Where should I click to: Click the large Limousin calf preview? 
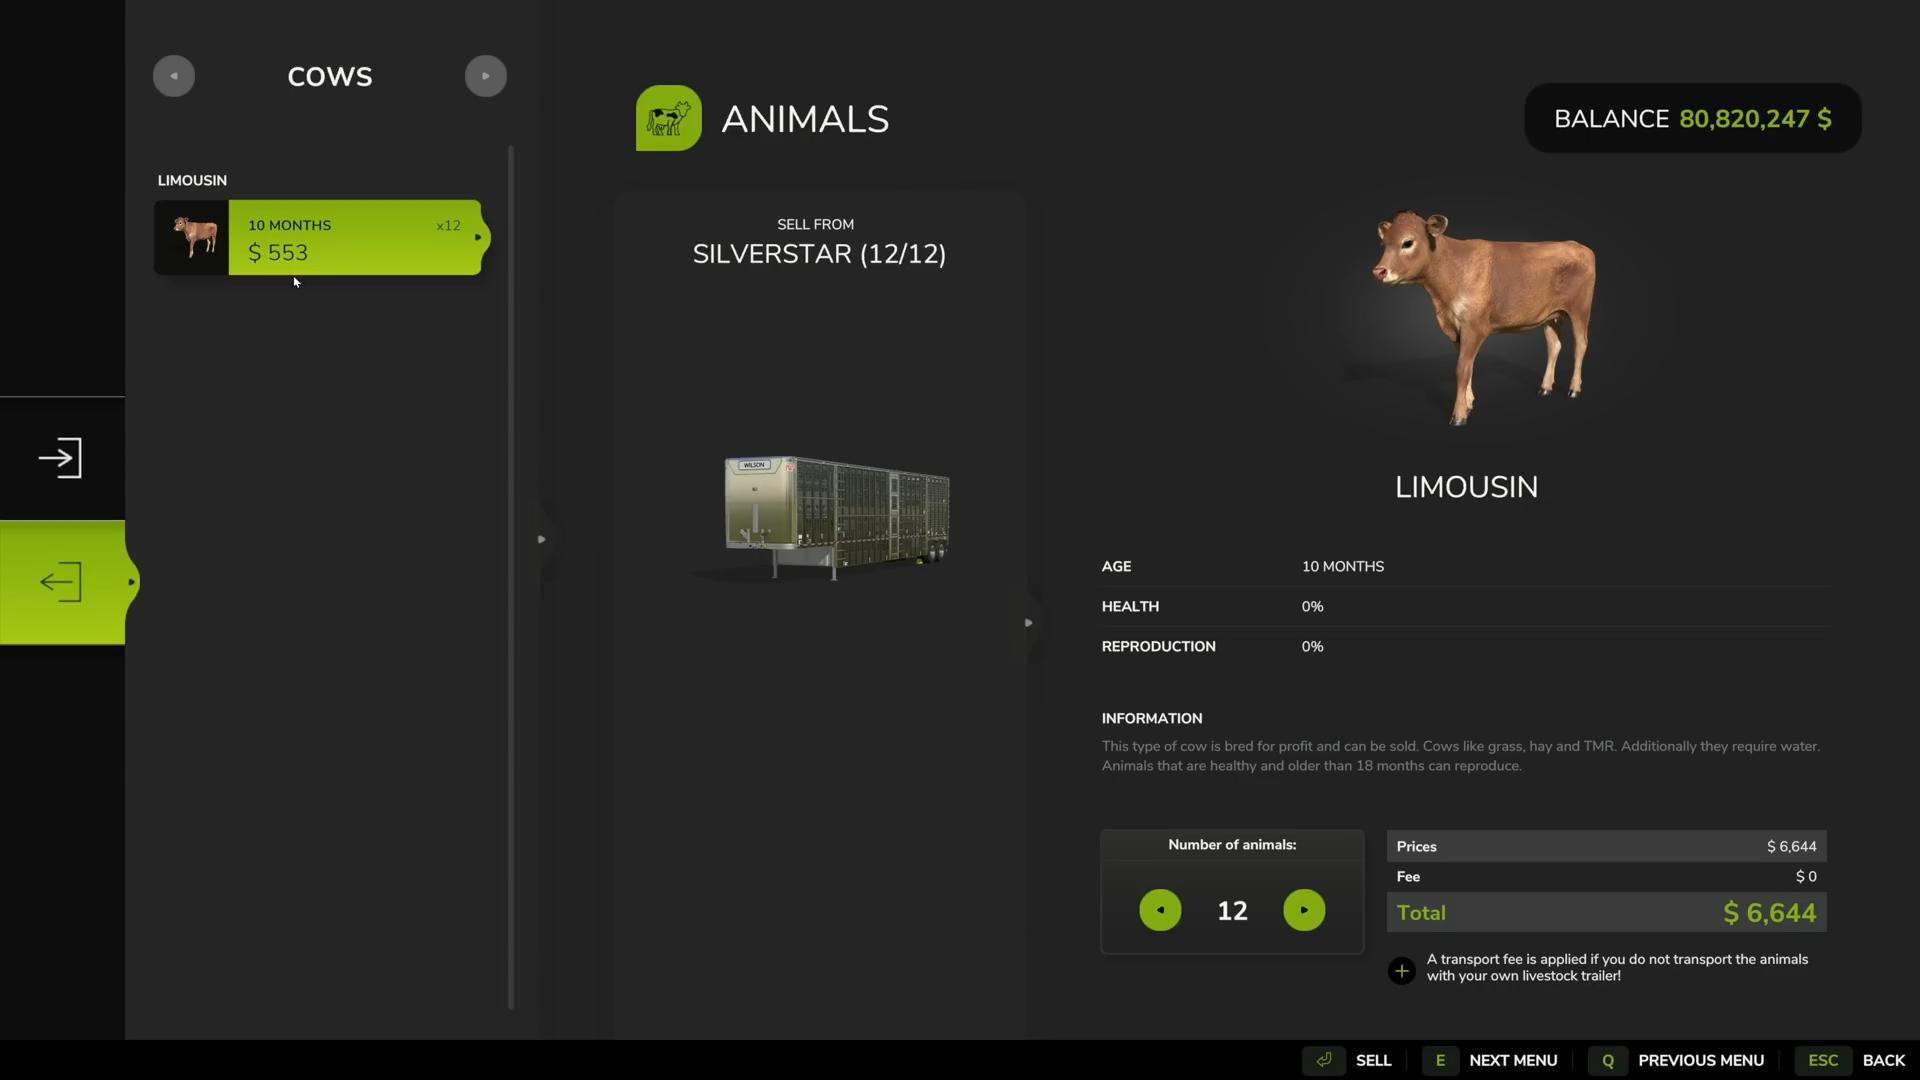[1483, 317]
